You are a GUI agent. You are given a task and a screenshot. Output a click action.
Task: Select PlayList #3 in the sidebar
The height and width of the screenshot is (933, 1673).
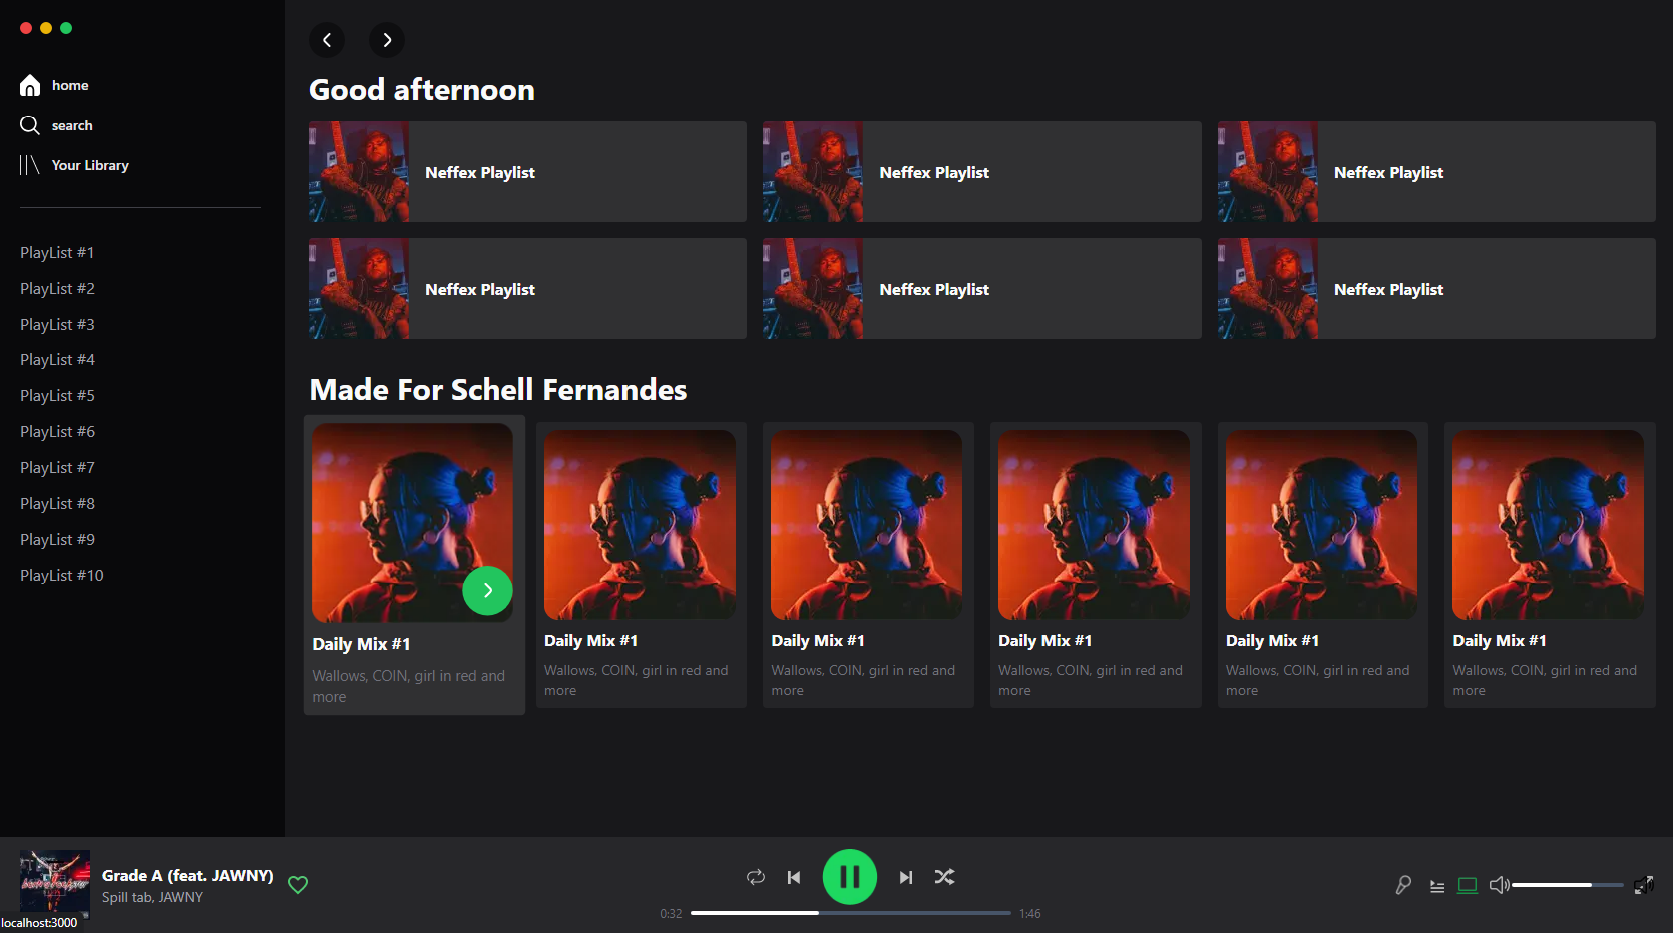point(57,324)
